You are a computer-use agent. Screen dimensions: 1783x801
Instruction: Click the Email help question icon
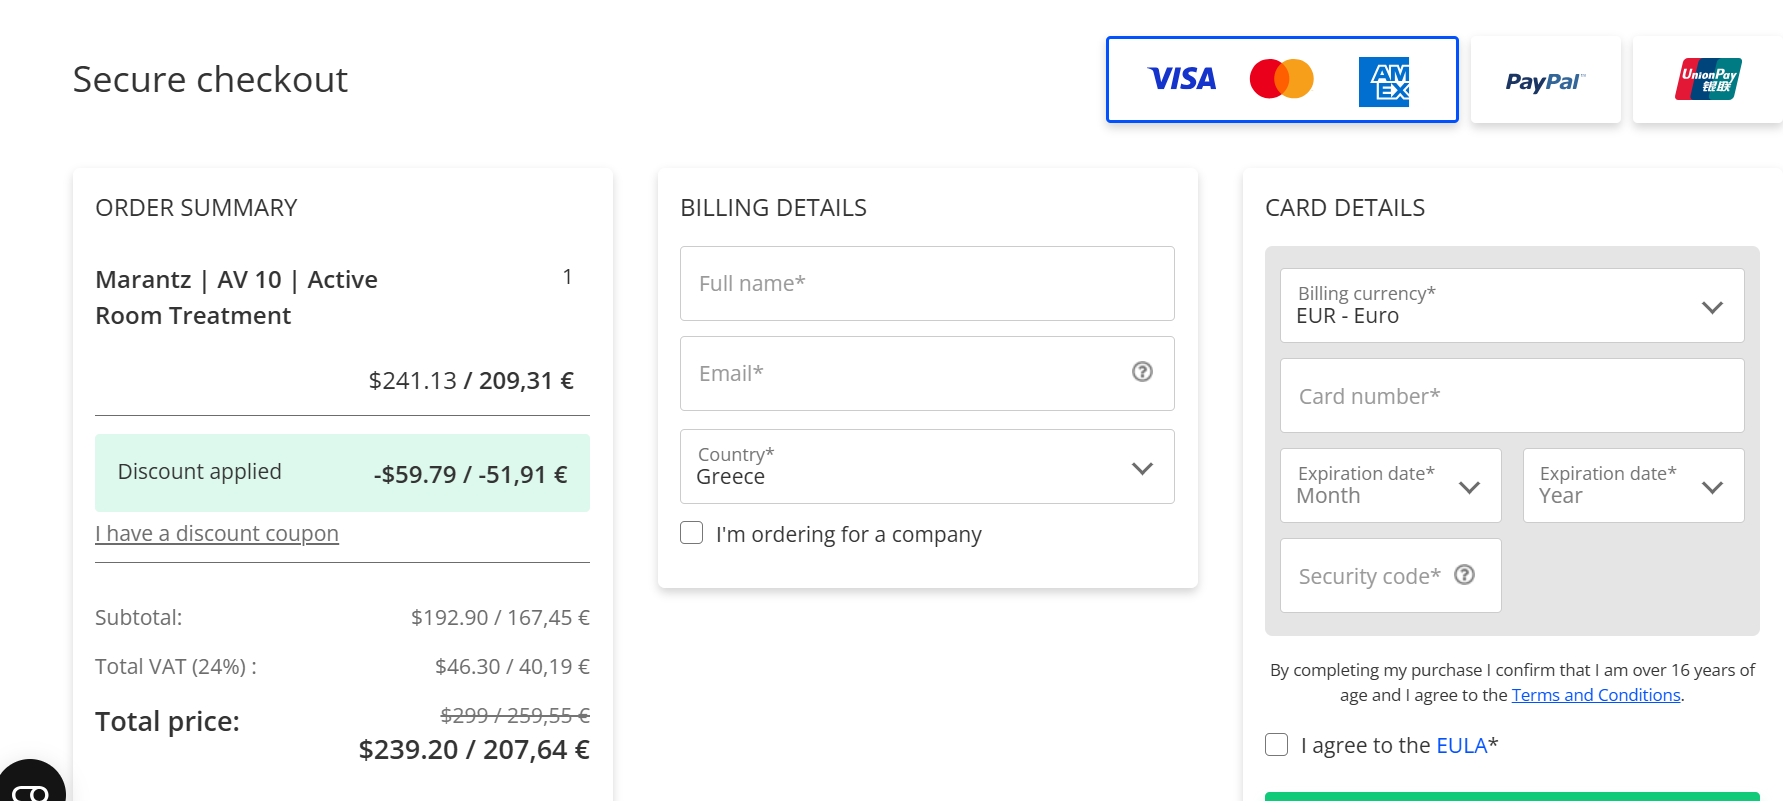[1142, 372]
